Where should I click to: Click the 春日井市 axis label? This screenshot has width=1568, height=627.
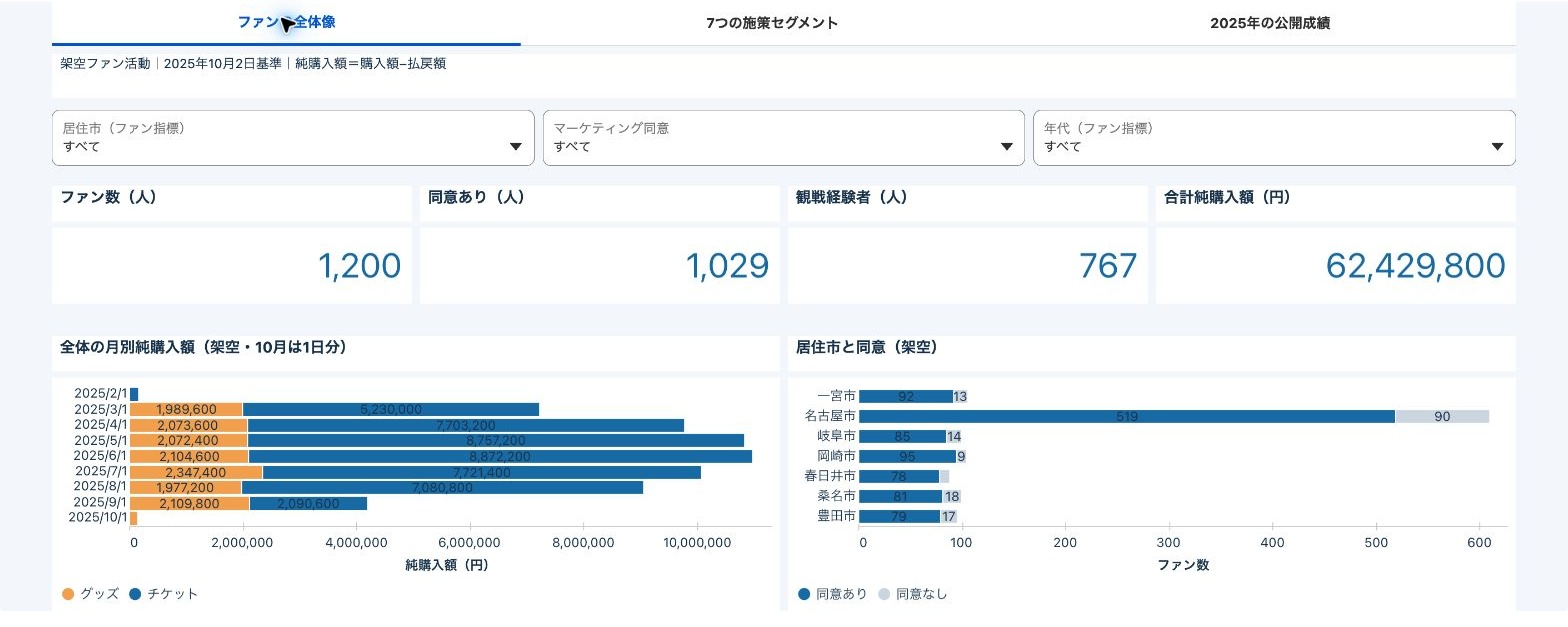(830, 476)
